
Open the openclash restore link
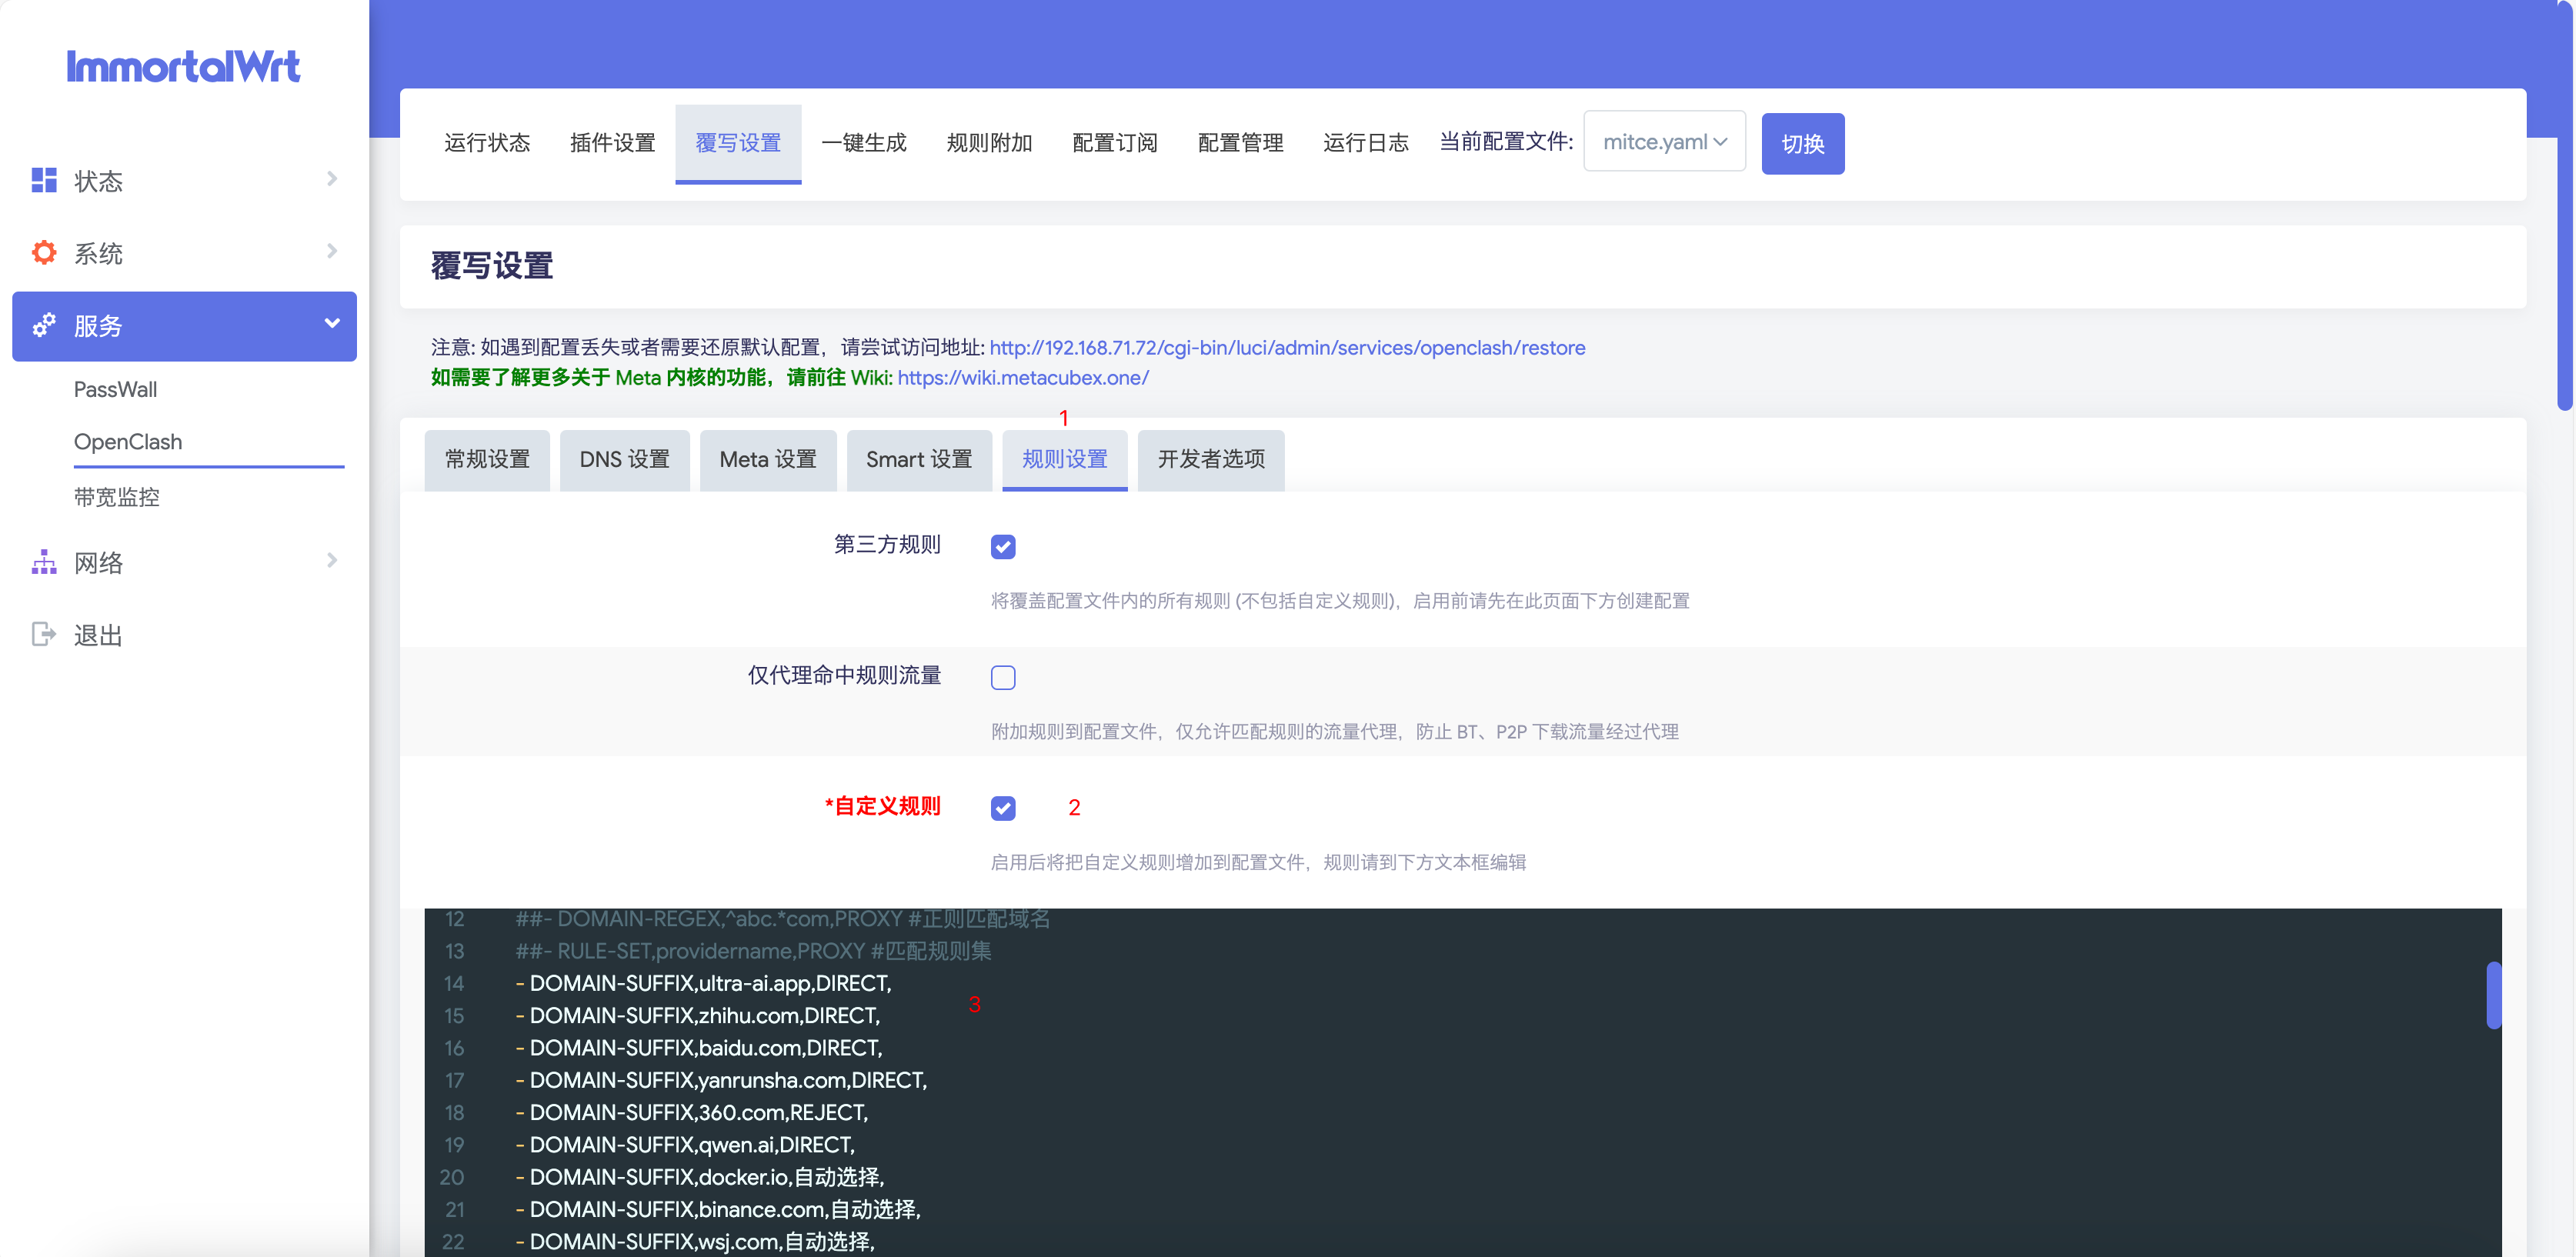click(x=1287, y=348)
